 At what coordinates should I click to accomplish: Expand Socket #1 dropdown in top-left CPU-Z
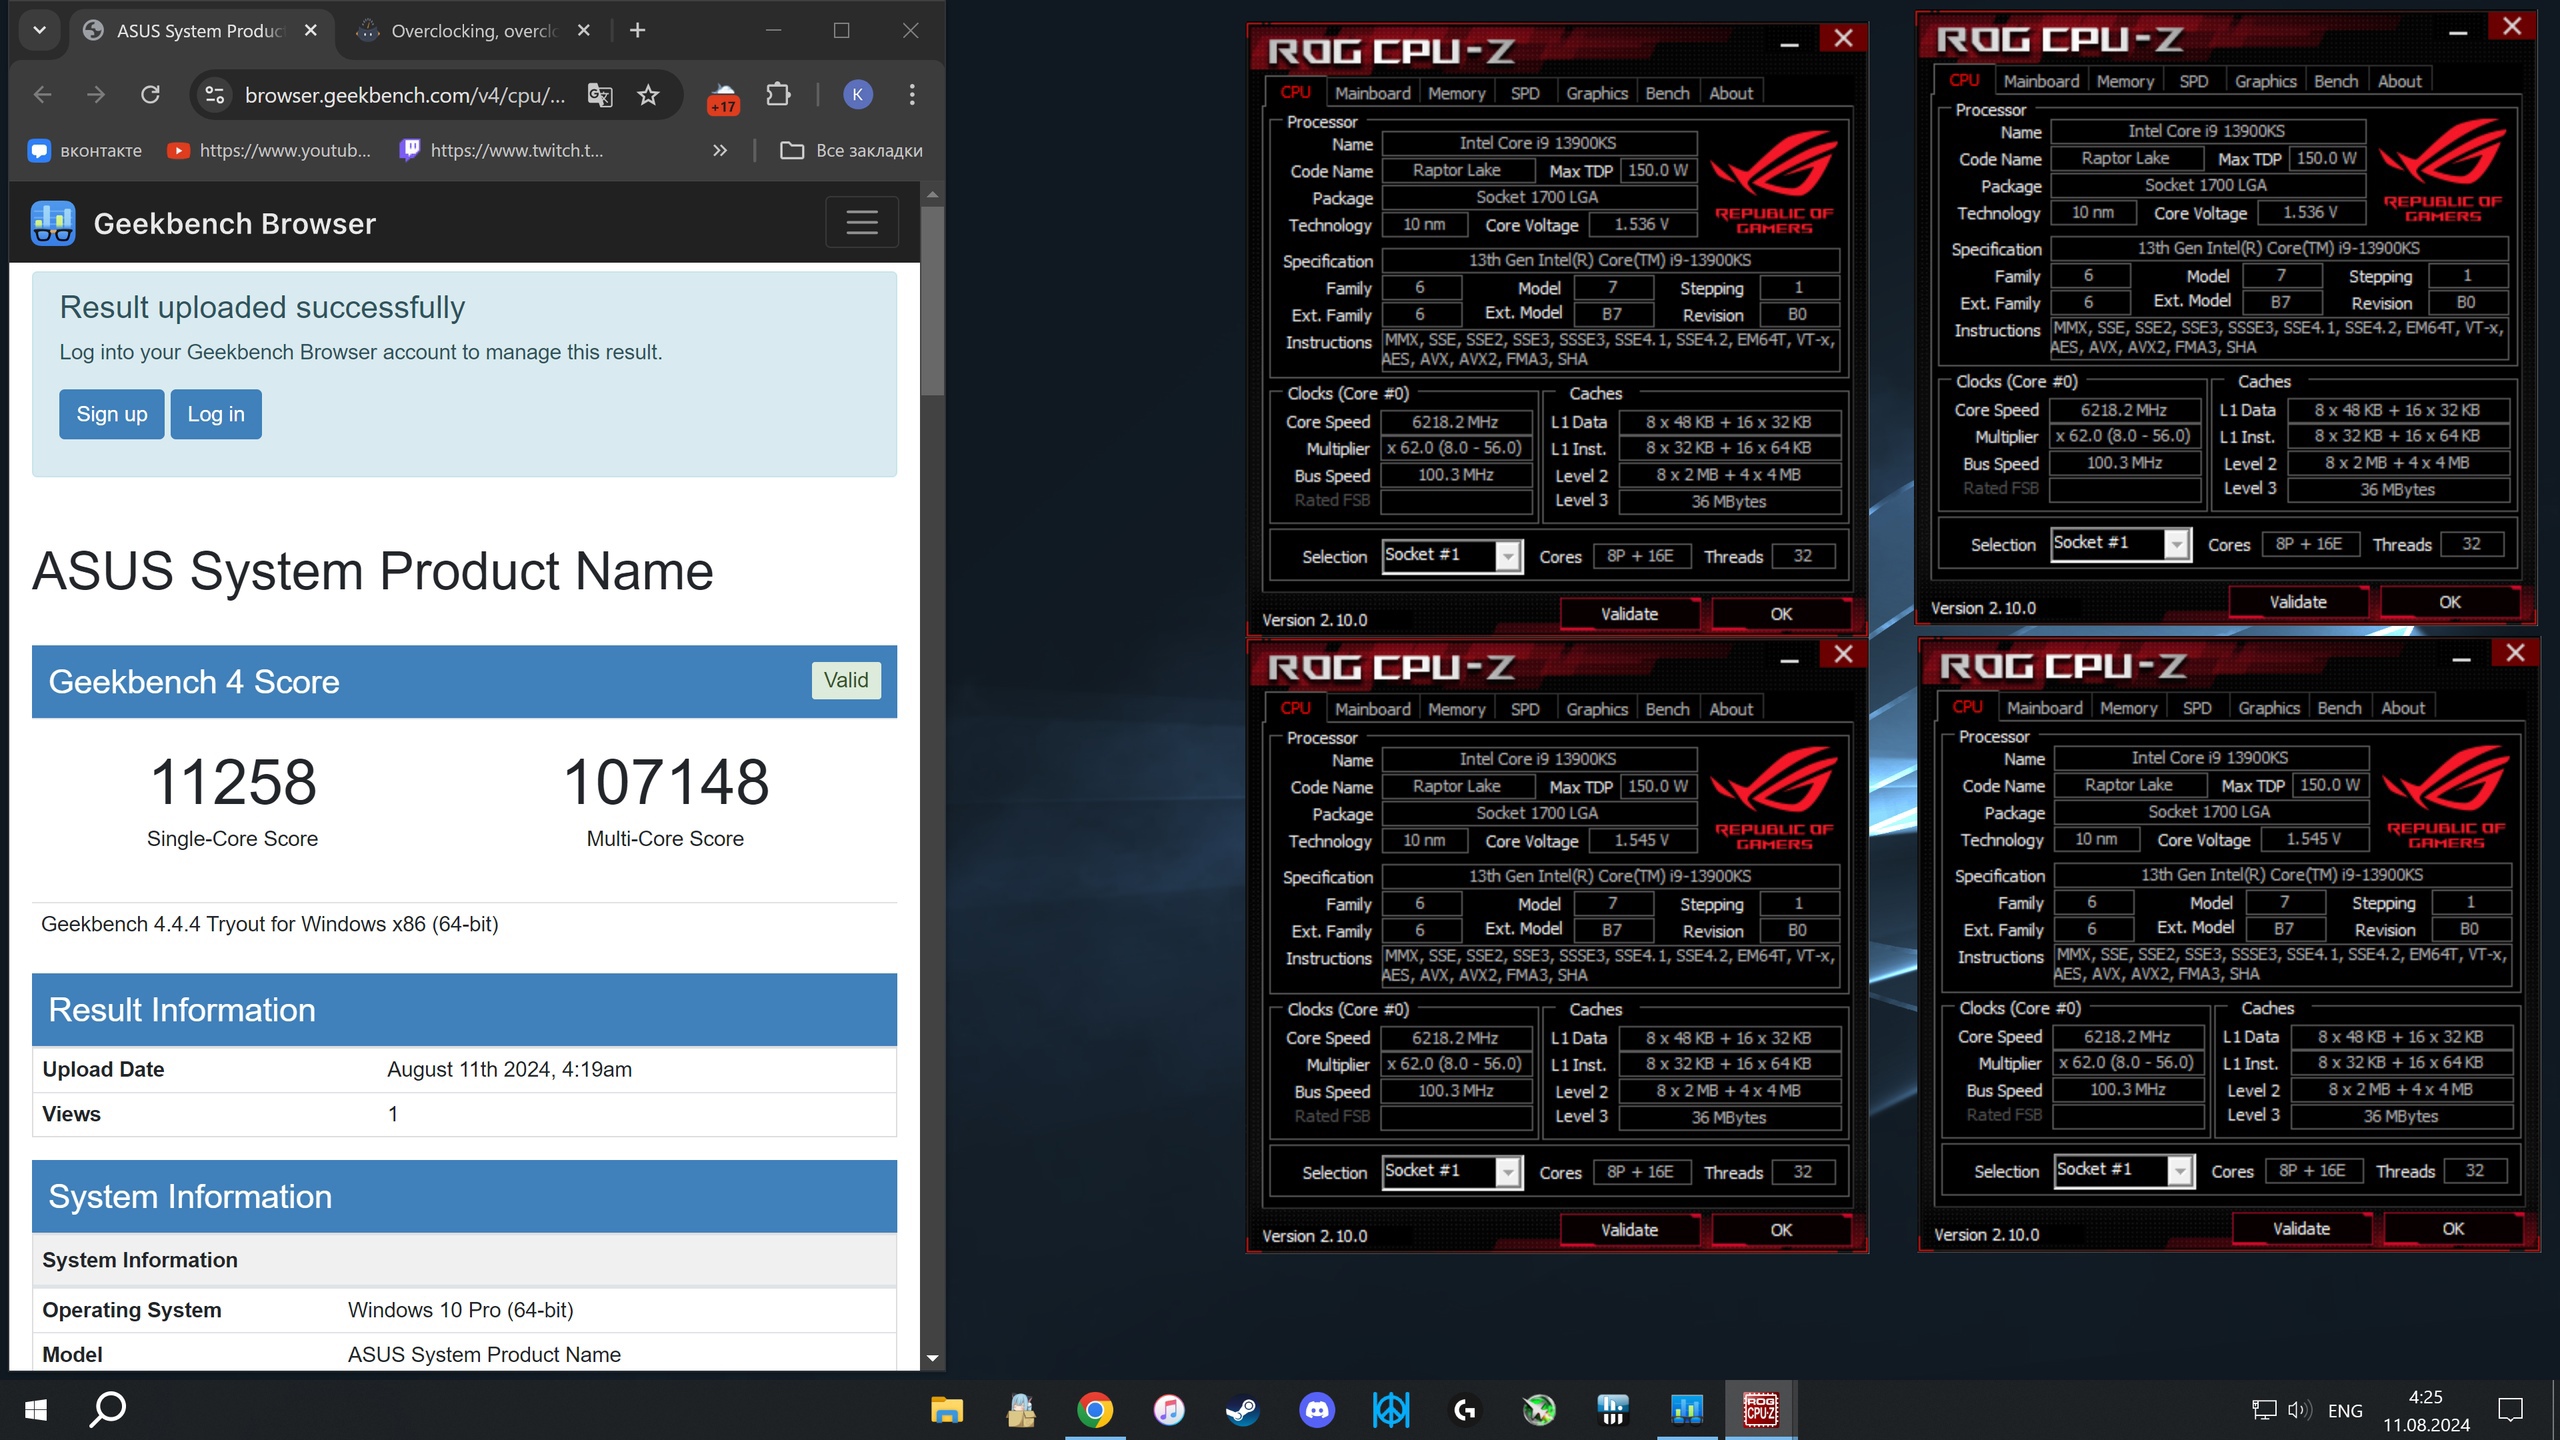click(x=1508, y=556)
